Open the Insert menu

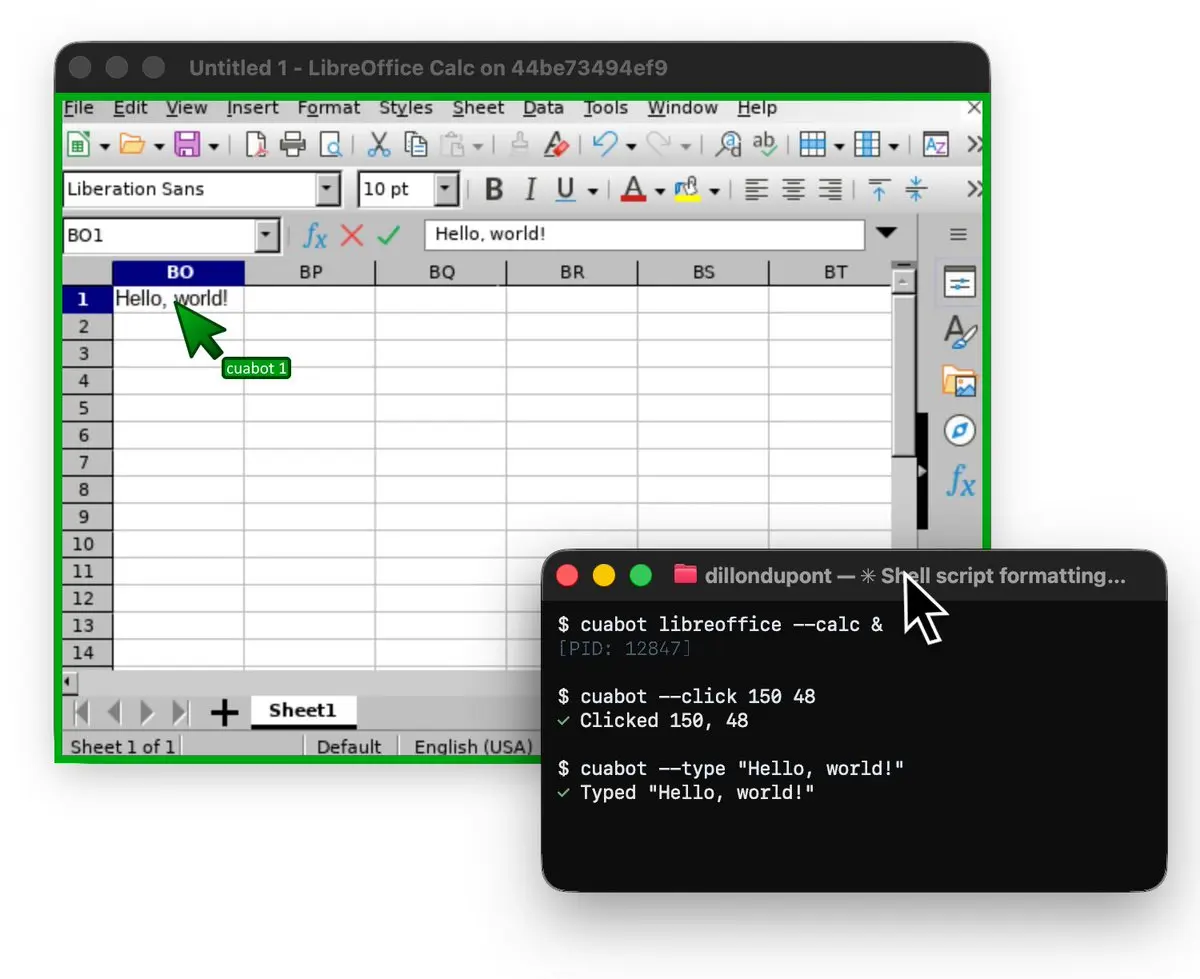(x=253, y=108)
